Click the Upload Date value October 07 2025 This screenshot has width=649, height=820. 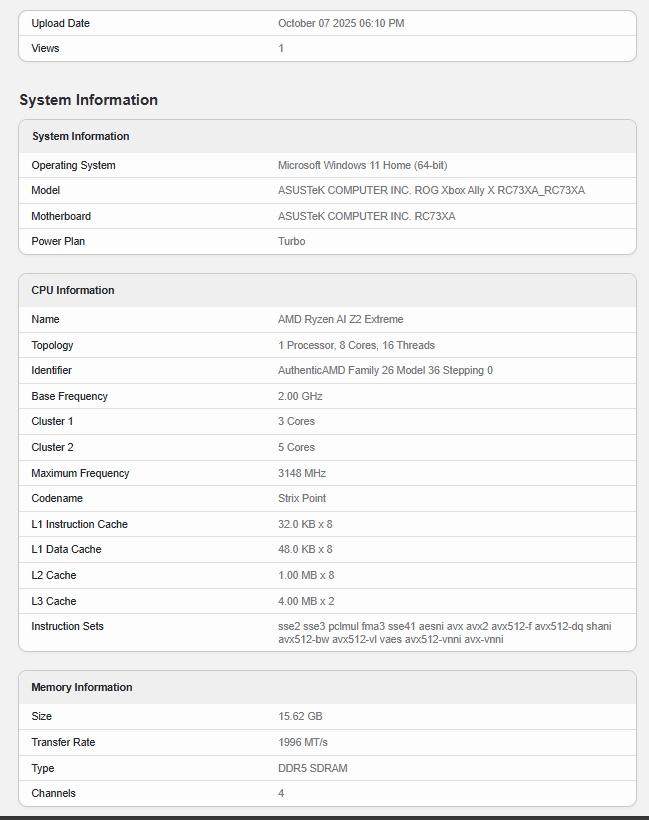(341, 23)
